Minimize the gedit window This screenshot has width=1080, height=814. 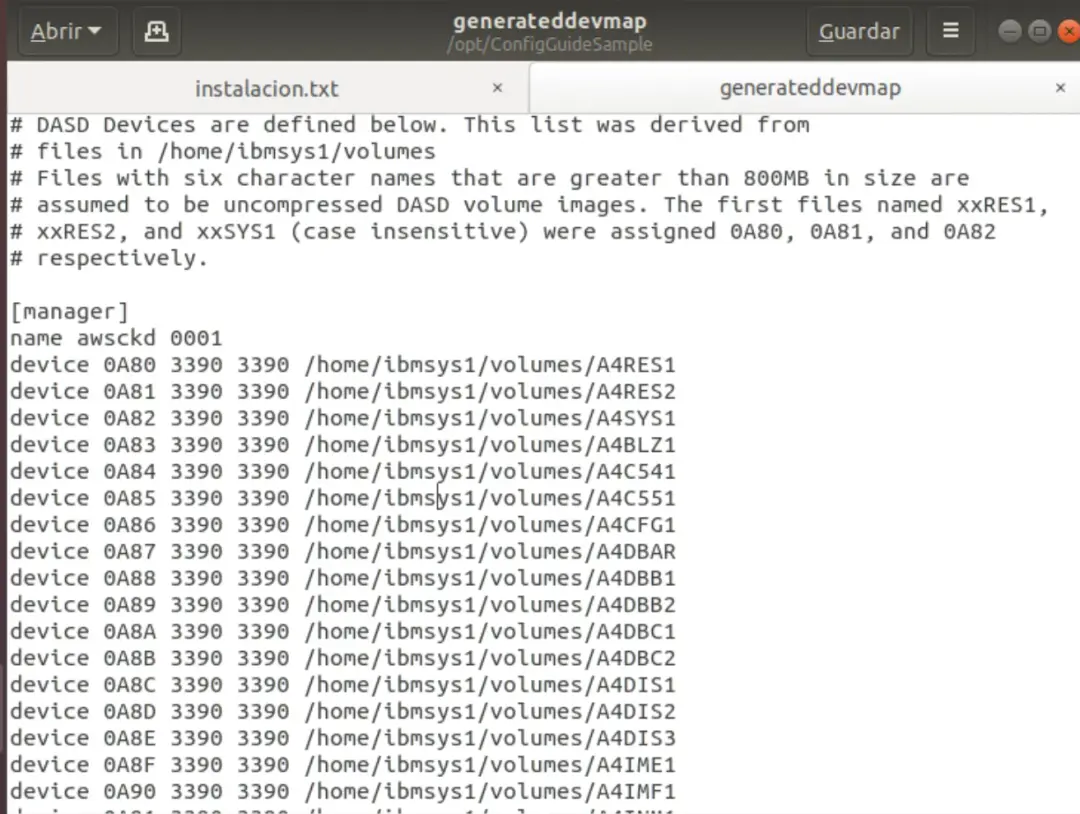(1010, 31)
